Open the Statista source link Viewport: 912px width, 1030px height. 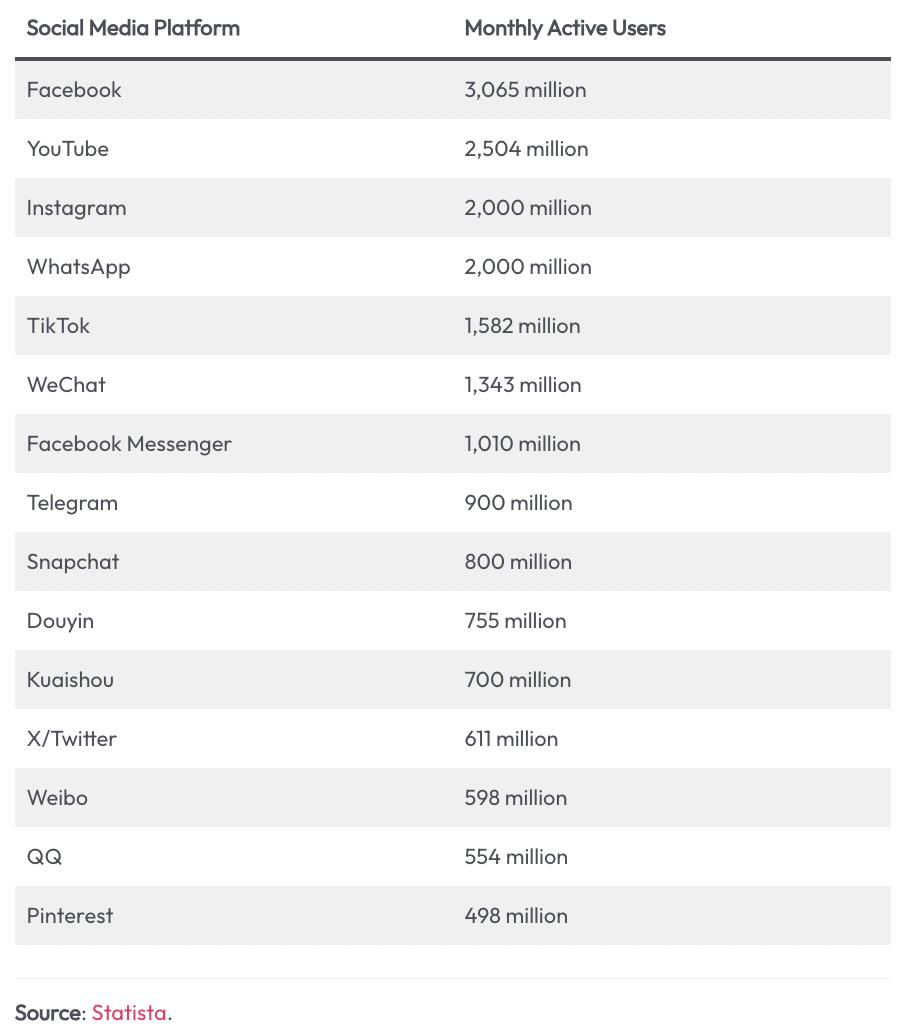pyautogui.click(x=129, y=1012)
